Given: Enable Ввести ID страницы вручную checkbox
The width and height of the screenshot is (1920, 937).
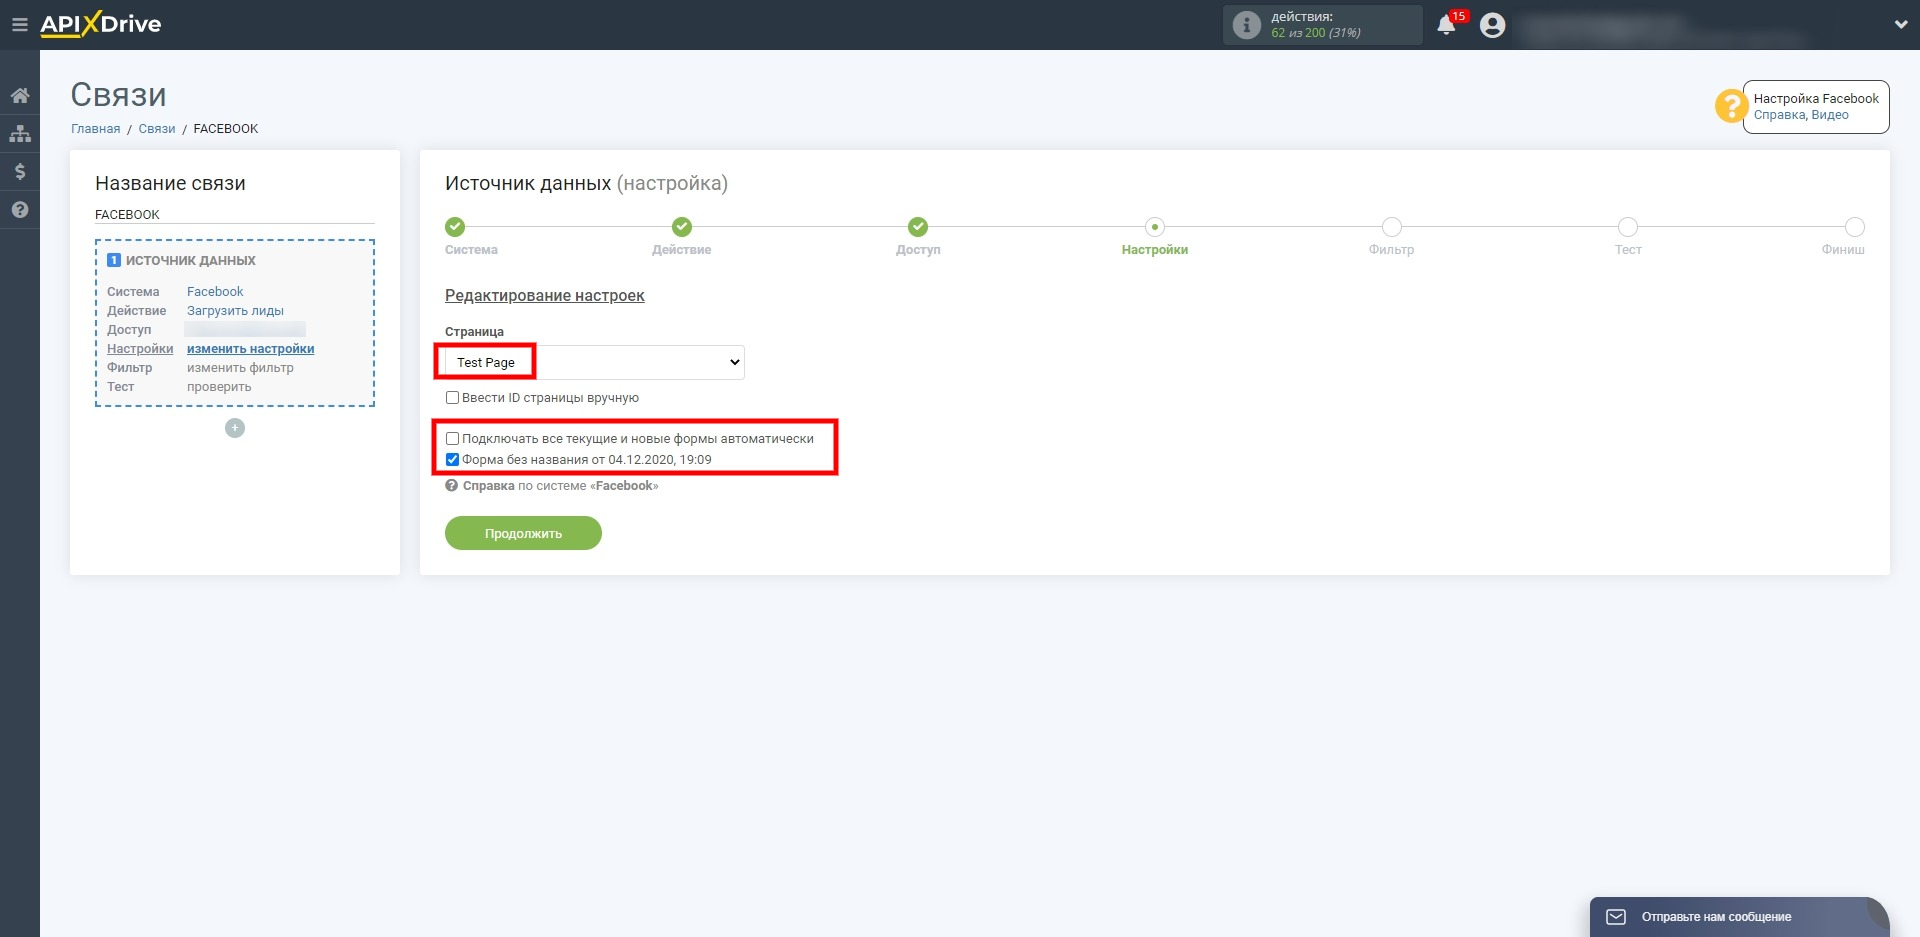Looking at the screenshot, I should [452, 398].
